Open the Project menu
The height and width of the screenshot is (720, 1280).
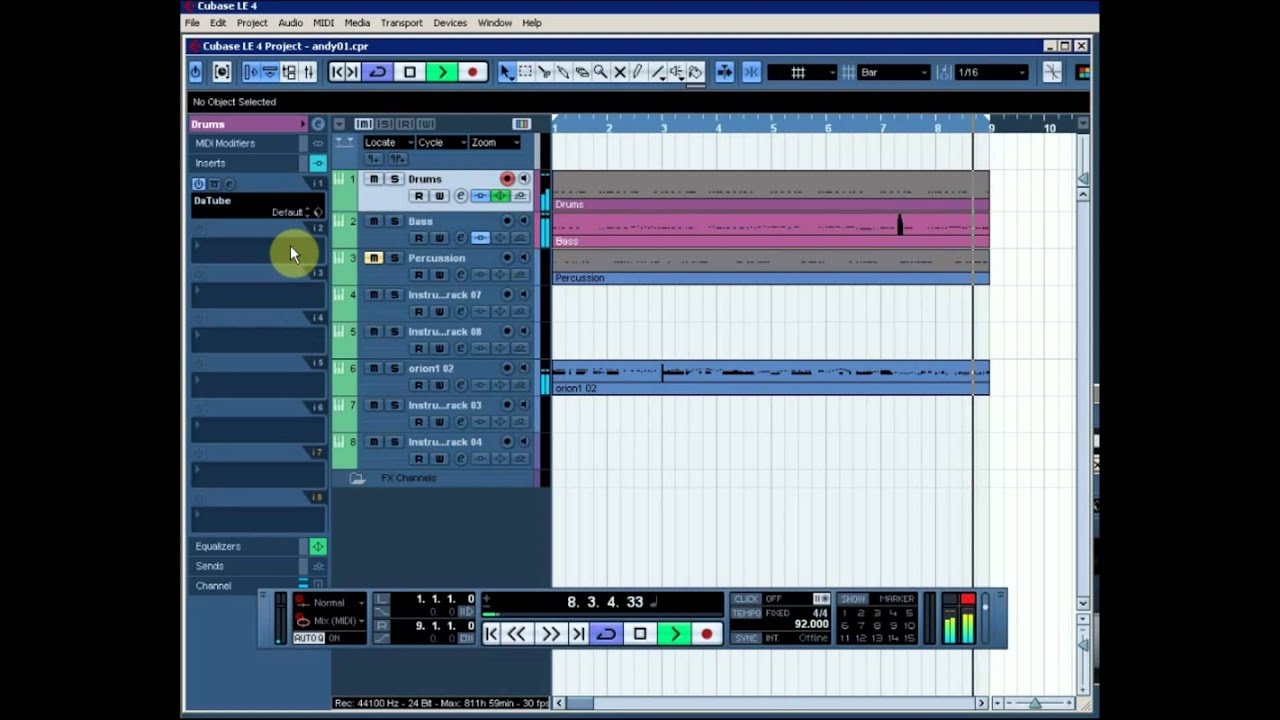point(252,23)
